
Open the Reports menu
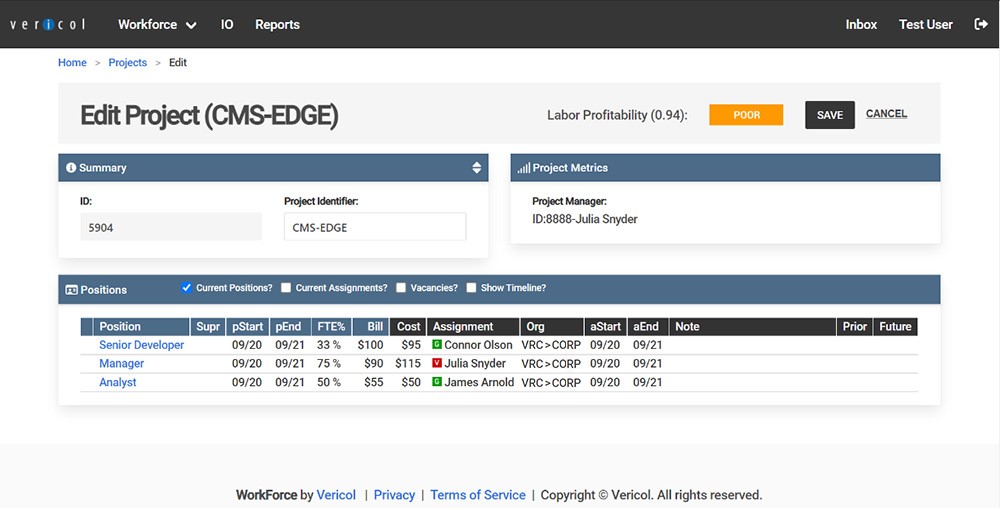coord(277,24)
